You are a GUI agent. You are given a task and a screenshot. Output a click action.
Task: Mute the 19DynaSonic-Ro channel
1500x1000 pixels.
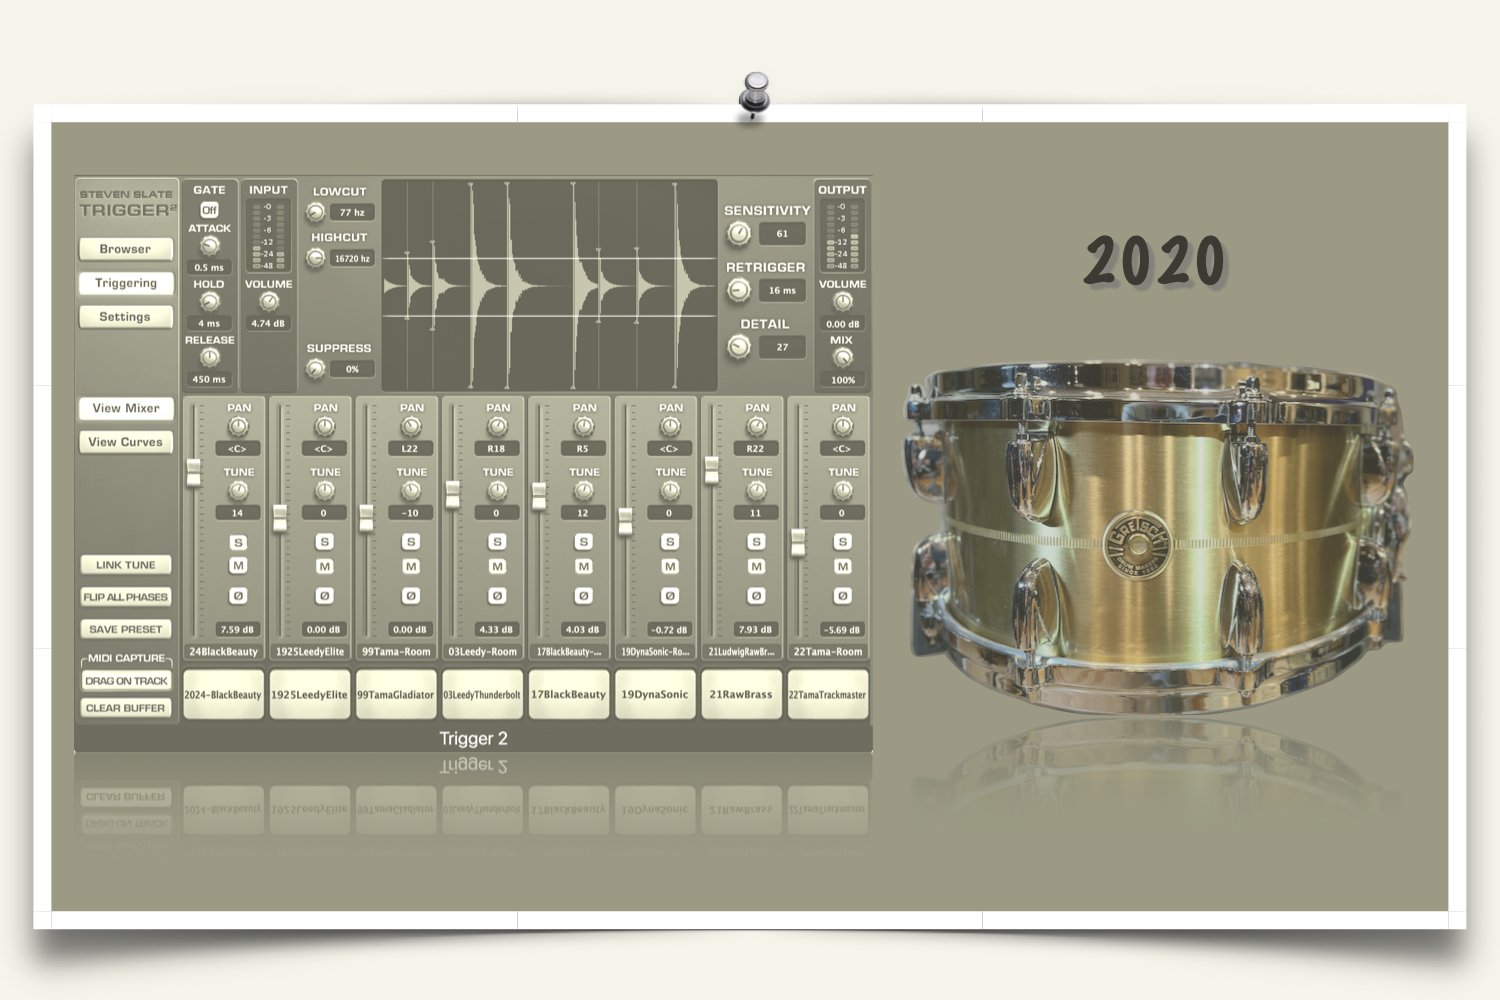coord(670,566)
